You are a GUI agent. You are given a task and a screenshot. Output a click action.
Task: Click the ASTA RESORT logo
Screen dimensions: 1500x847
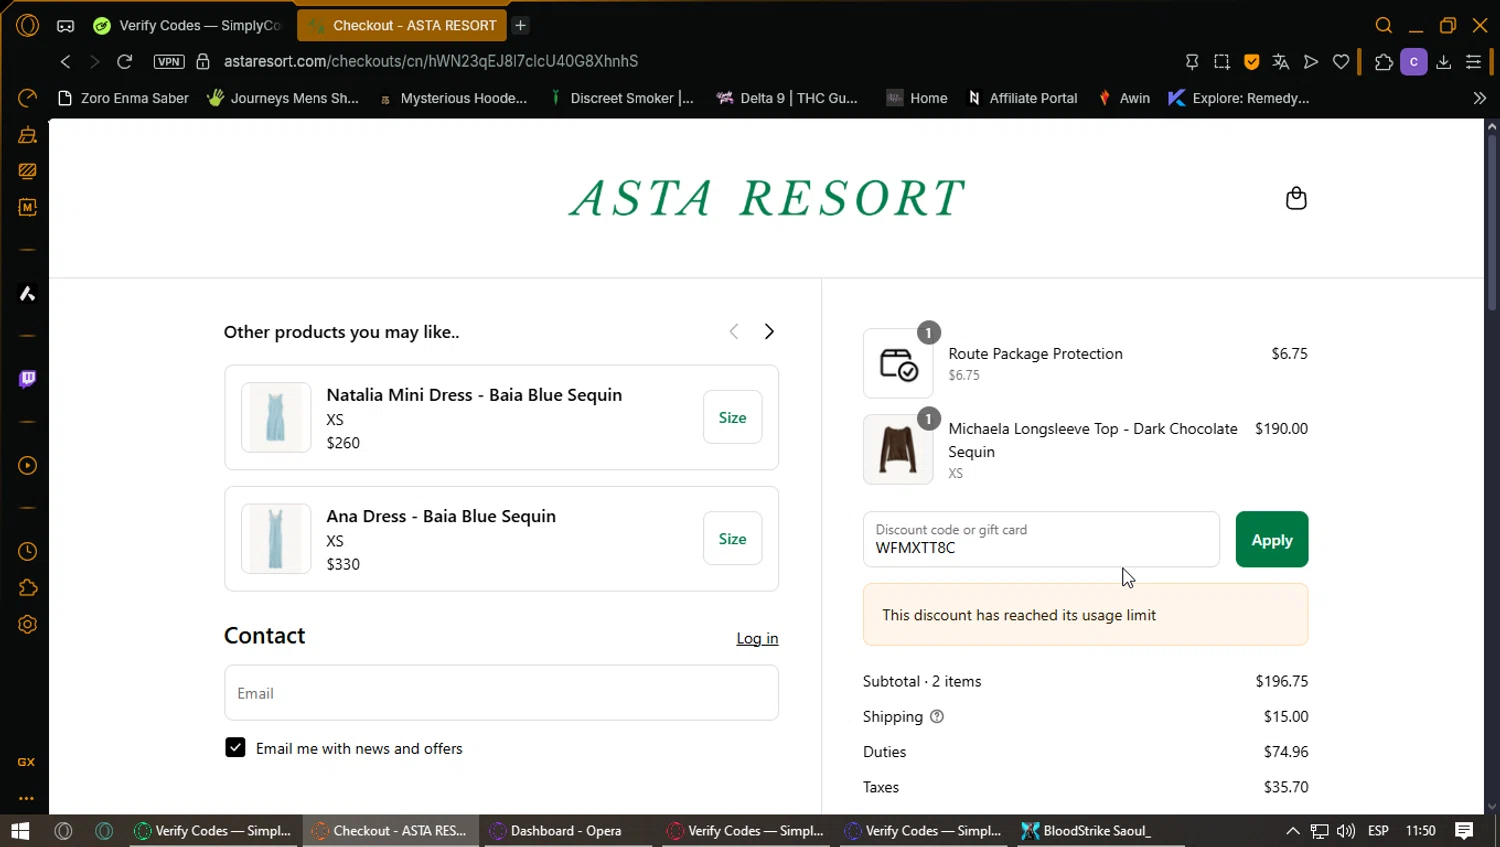tap(767, 197)
